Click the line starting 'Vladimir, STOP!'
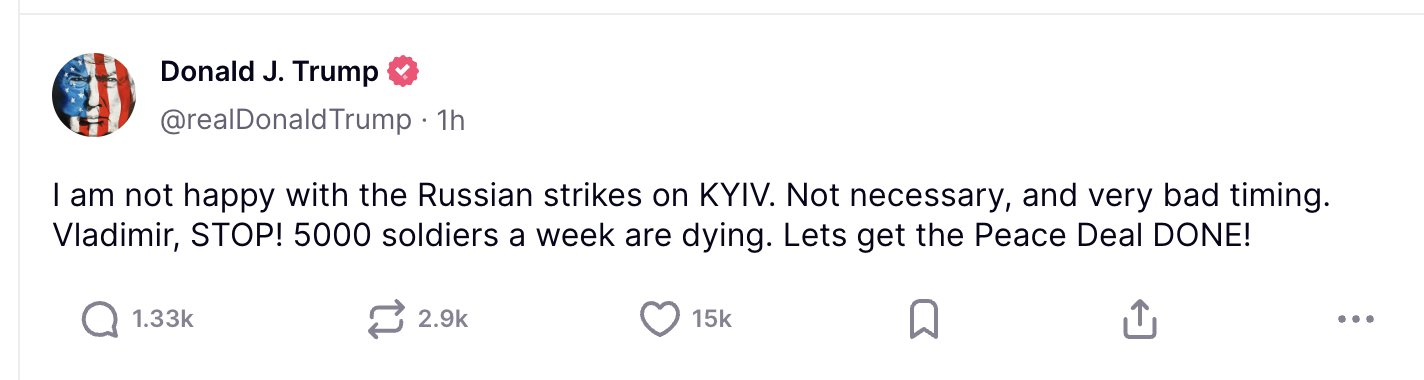The width and height of the screenshot is (1424, 380). [652, 240]
